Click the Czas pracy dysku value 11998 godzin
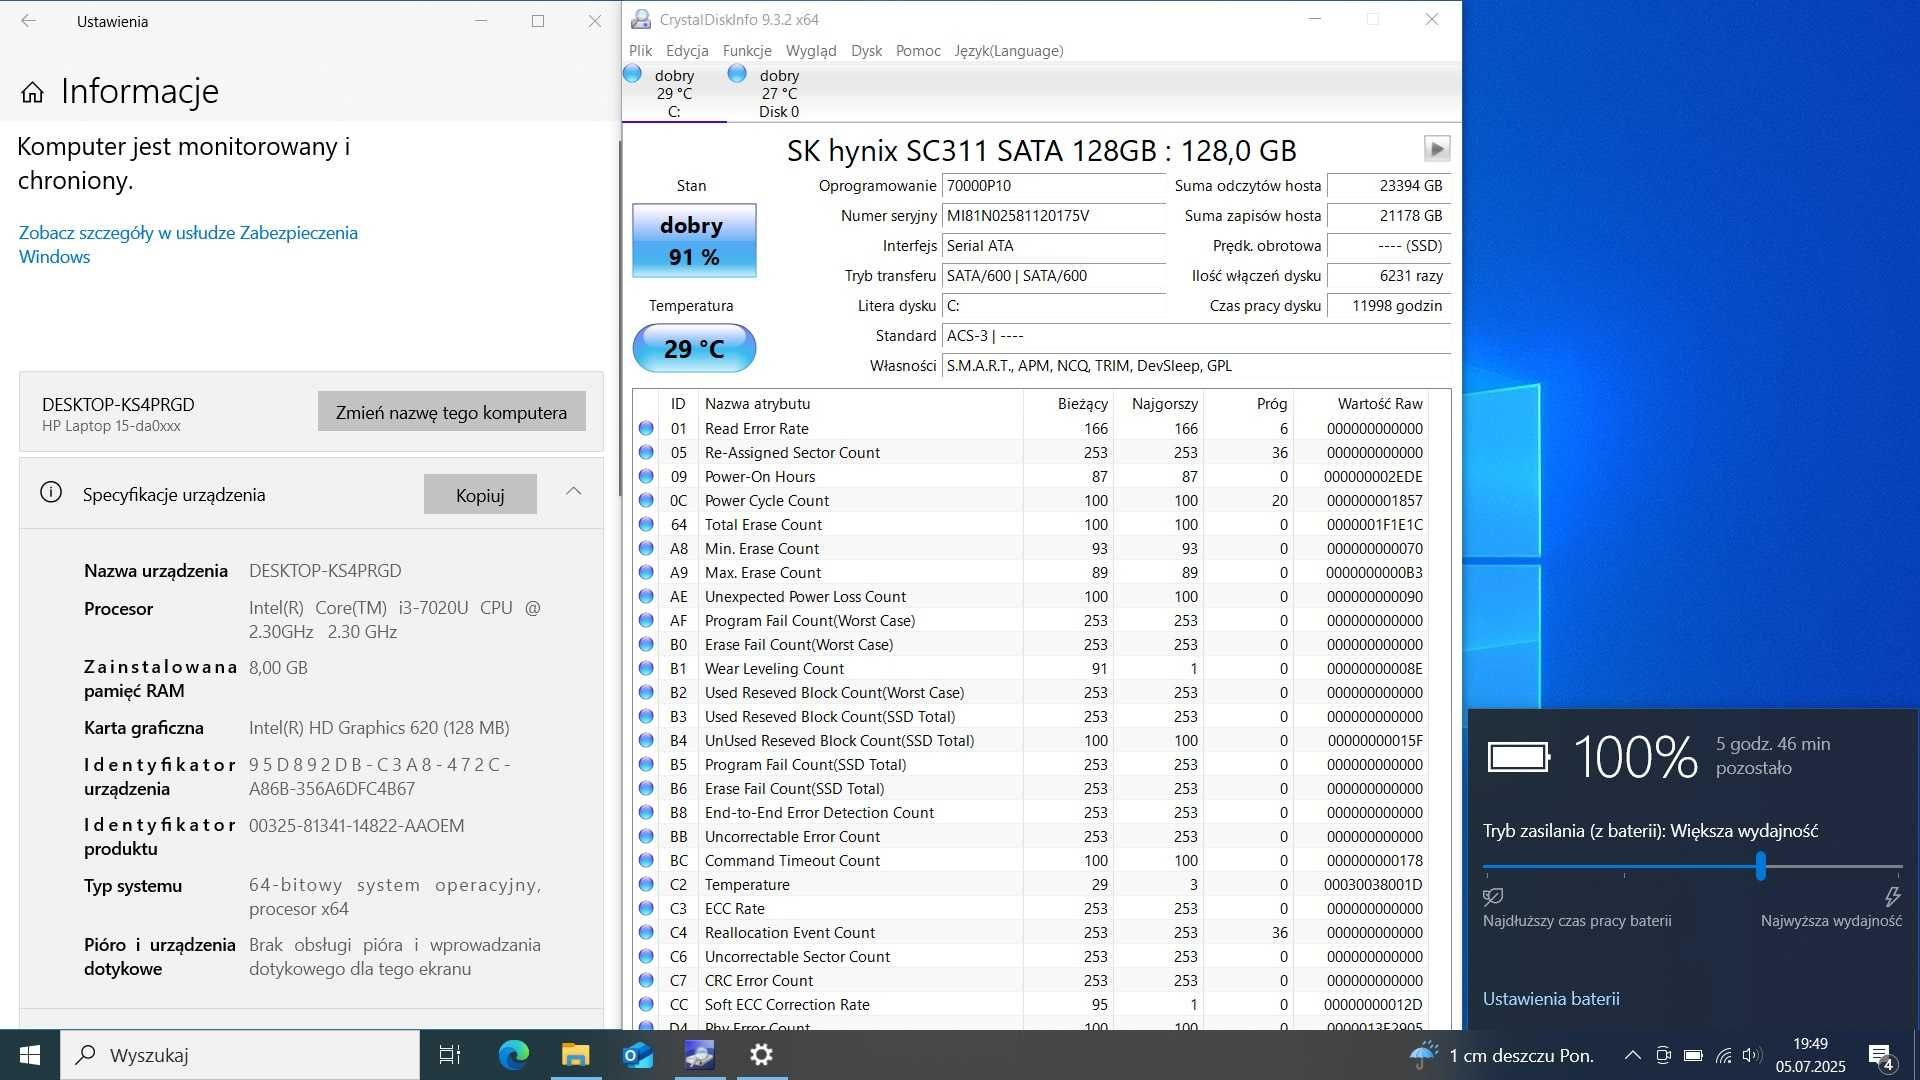 pyautogui.click(x=1388, y=306)
